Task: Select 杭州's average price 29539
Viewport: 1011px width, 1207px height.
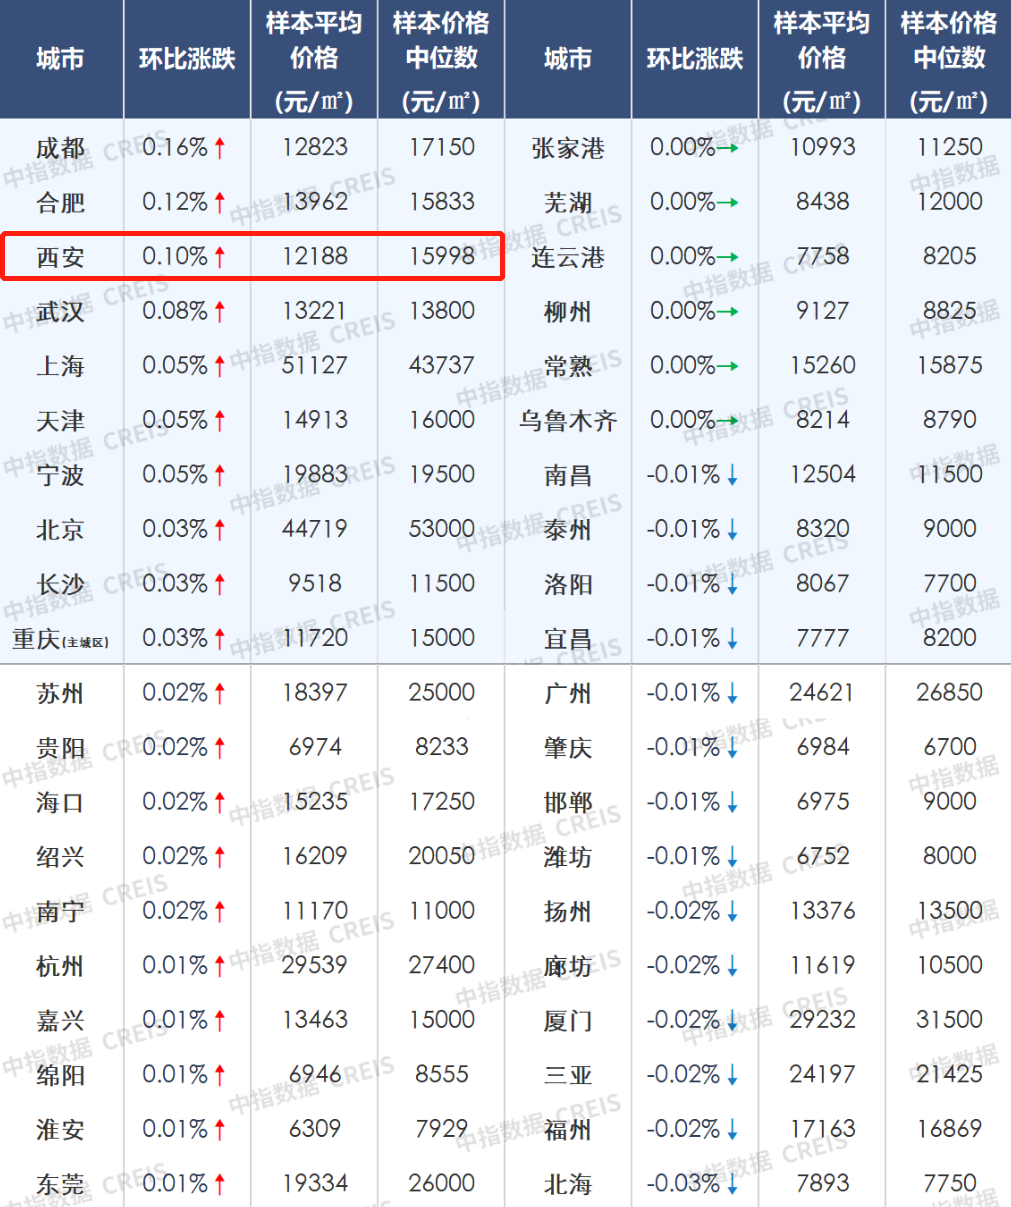Action: pyautogui.click(x=315, y=965)
